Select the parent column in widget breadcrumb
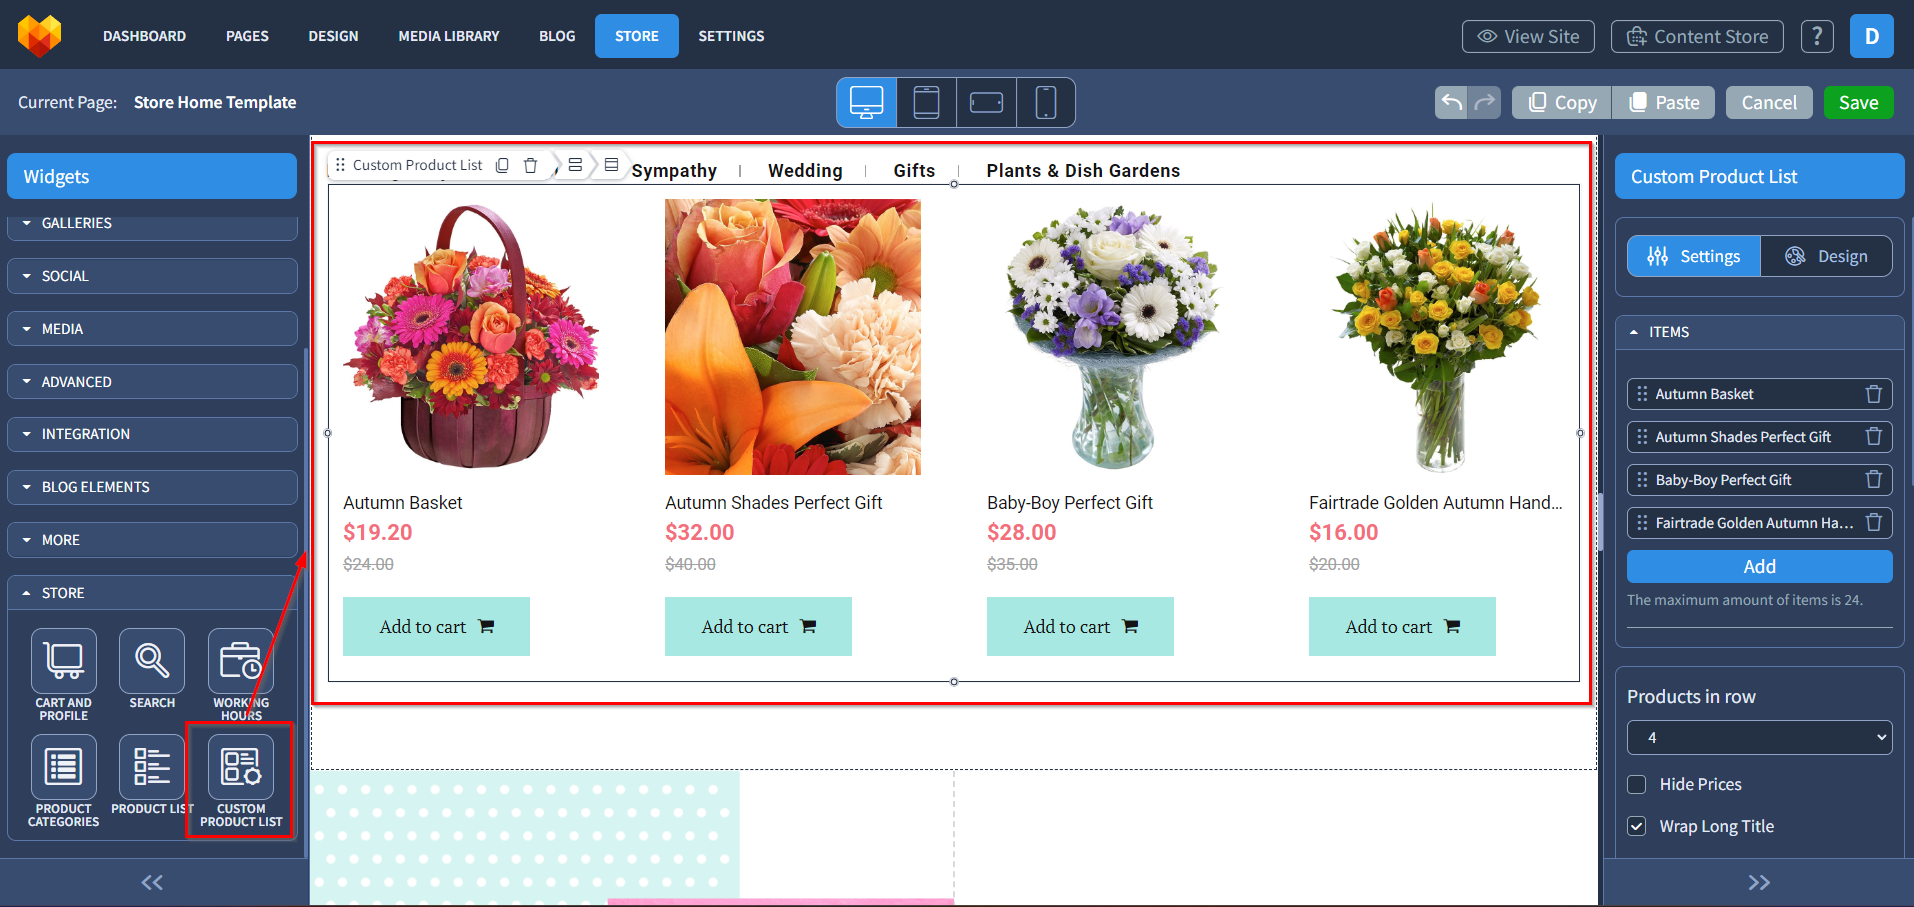This screenshot has width=1914, height=907. (x=611, y=165)
